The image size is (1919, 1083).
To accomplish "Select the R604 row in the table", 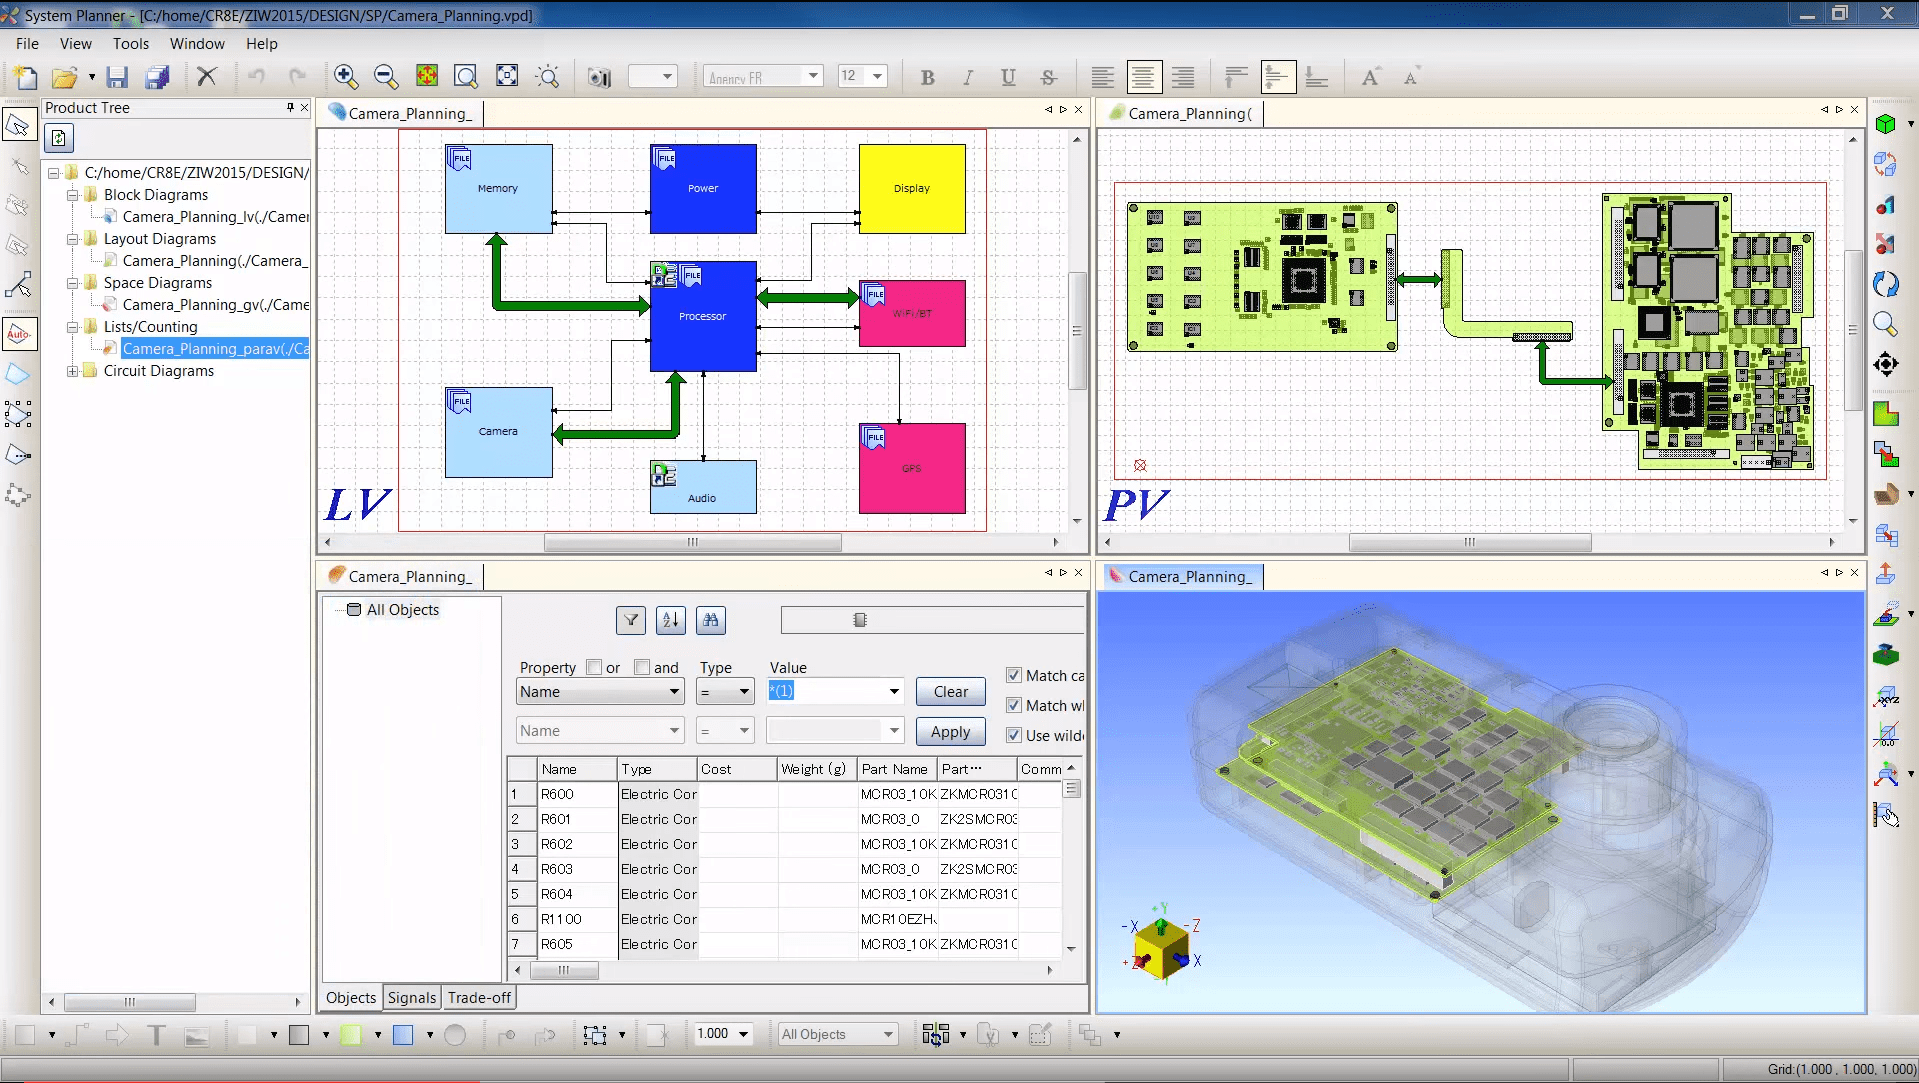I will [x=562, y=894].
